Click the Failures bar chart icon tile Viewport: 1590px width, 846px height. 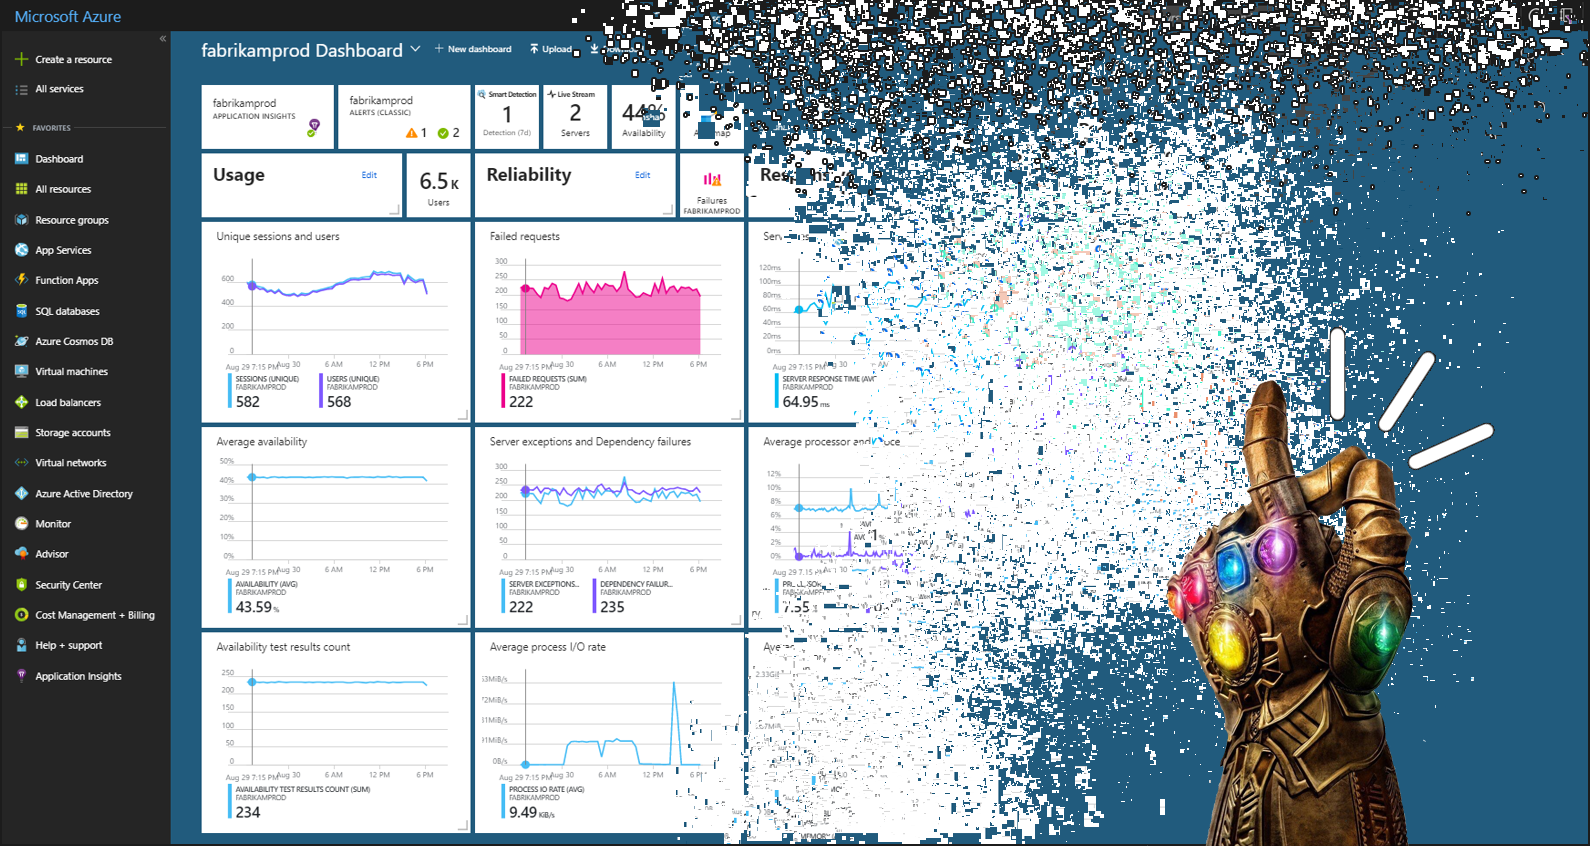[712, 185]
